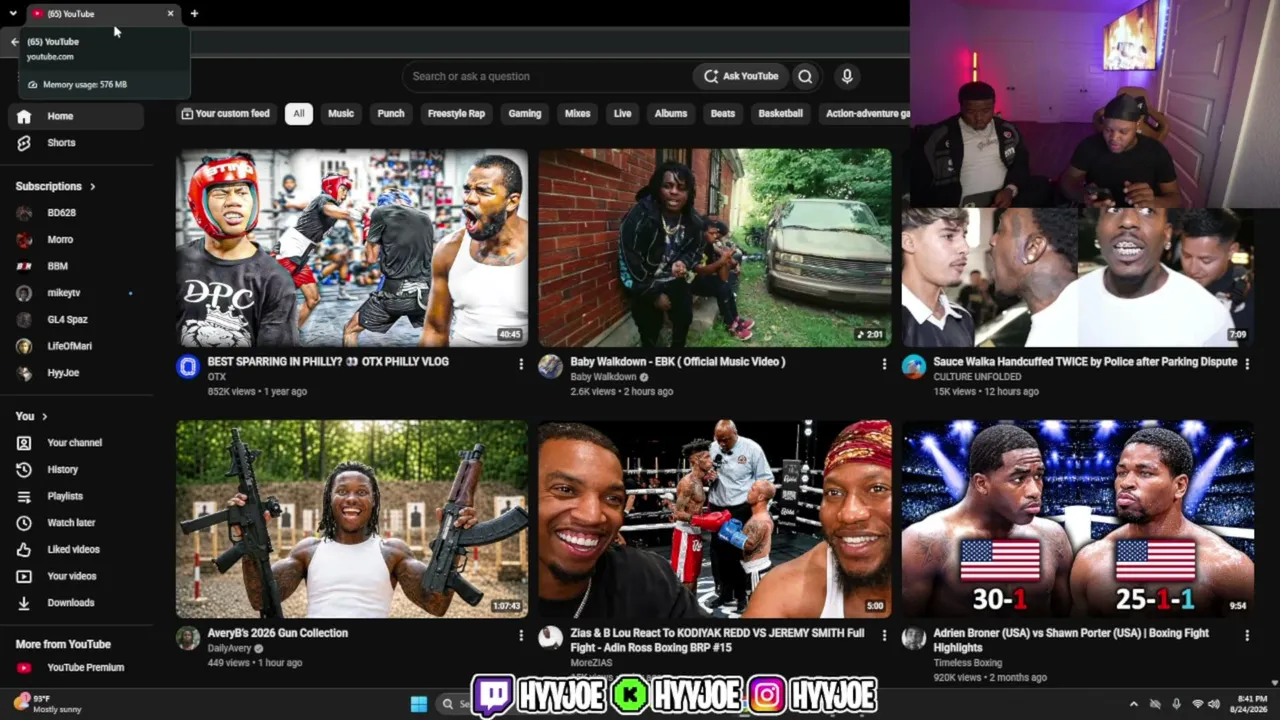Open 'Sauce Walka Handcuffed TWICE' video title
Screen dimensions: 1280x720
1085,362
